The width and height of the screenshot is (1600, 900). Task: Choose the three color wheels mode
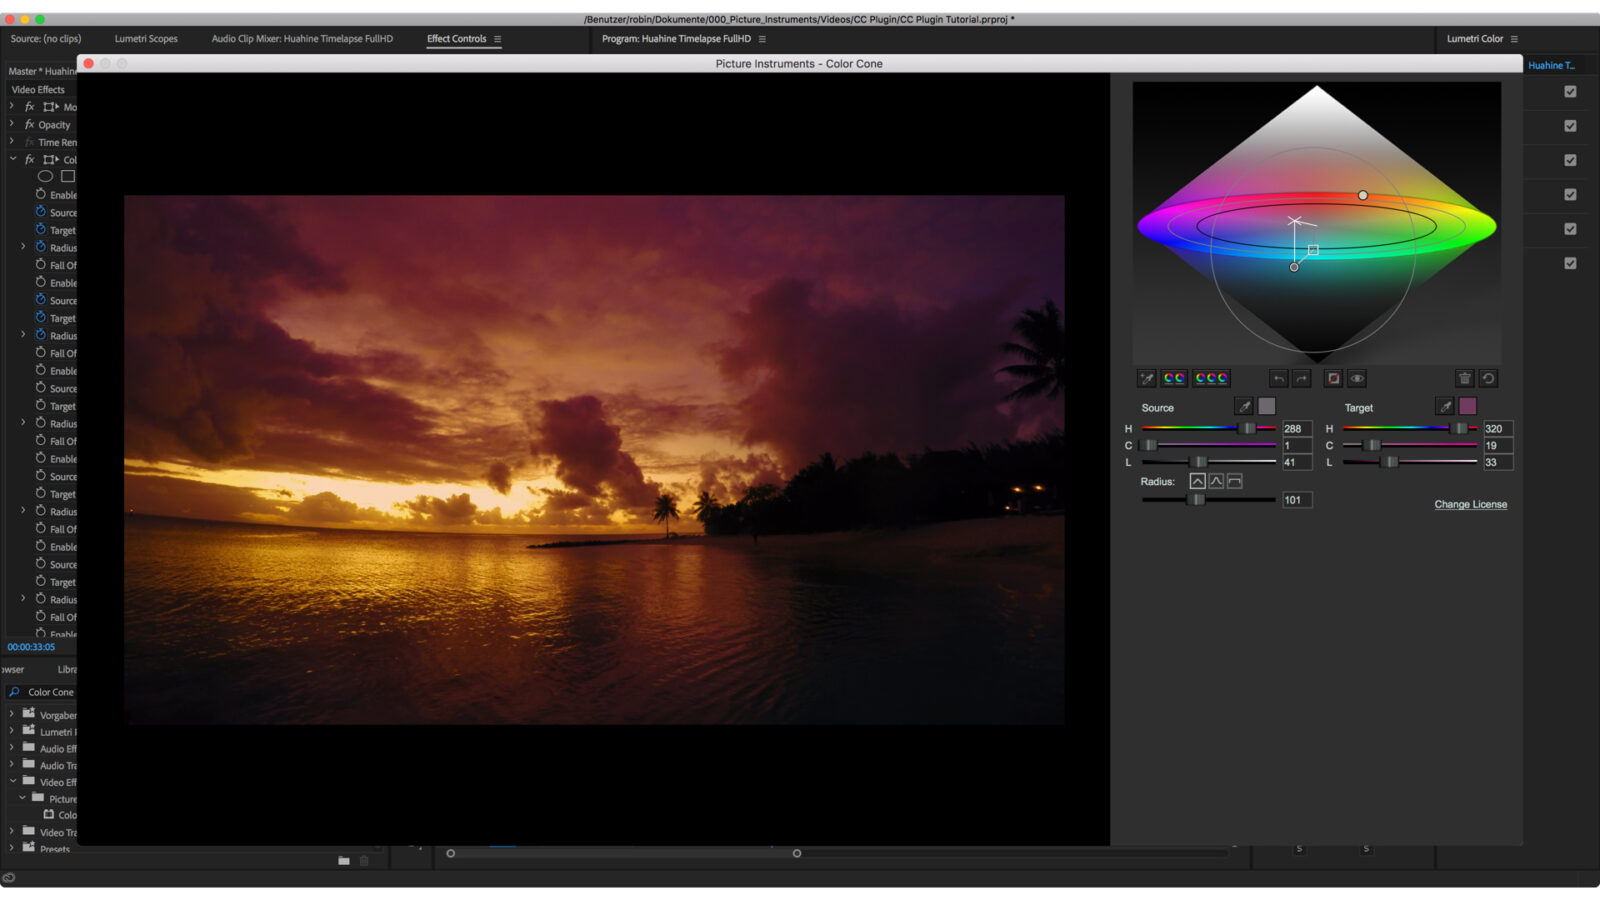pyautogui.click(x=1211, y=378)
